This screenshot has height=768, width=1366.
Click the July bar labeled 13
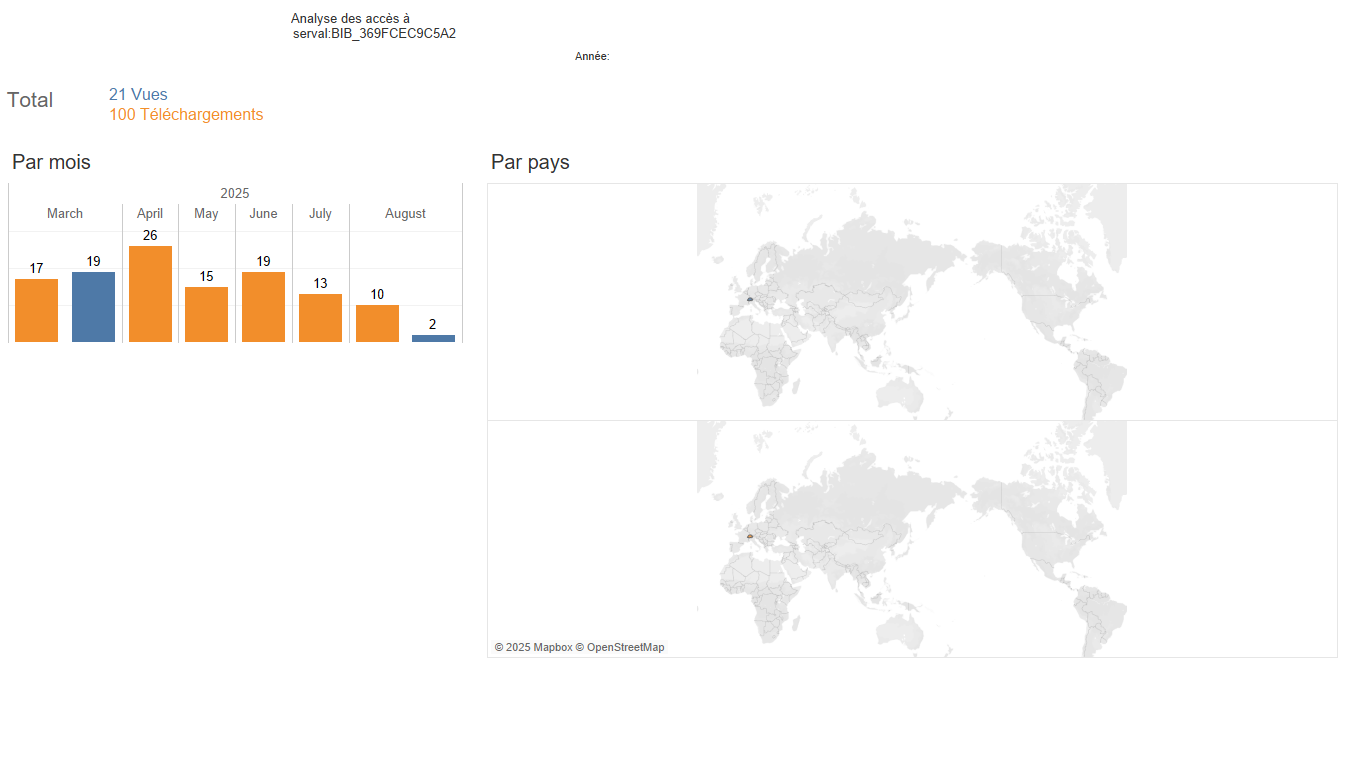click(x=320, y=318)
